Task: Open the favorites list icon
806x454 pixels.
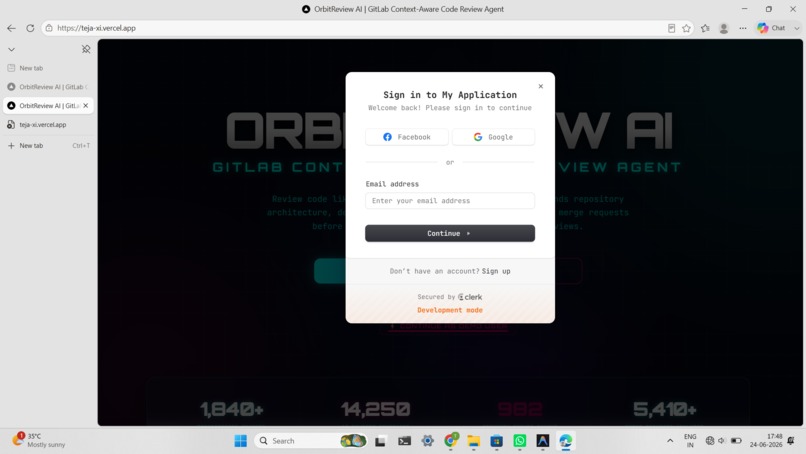Action: 705,28
